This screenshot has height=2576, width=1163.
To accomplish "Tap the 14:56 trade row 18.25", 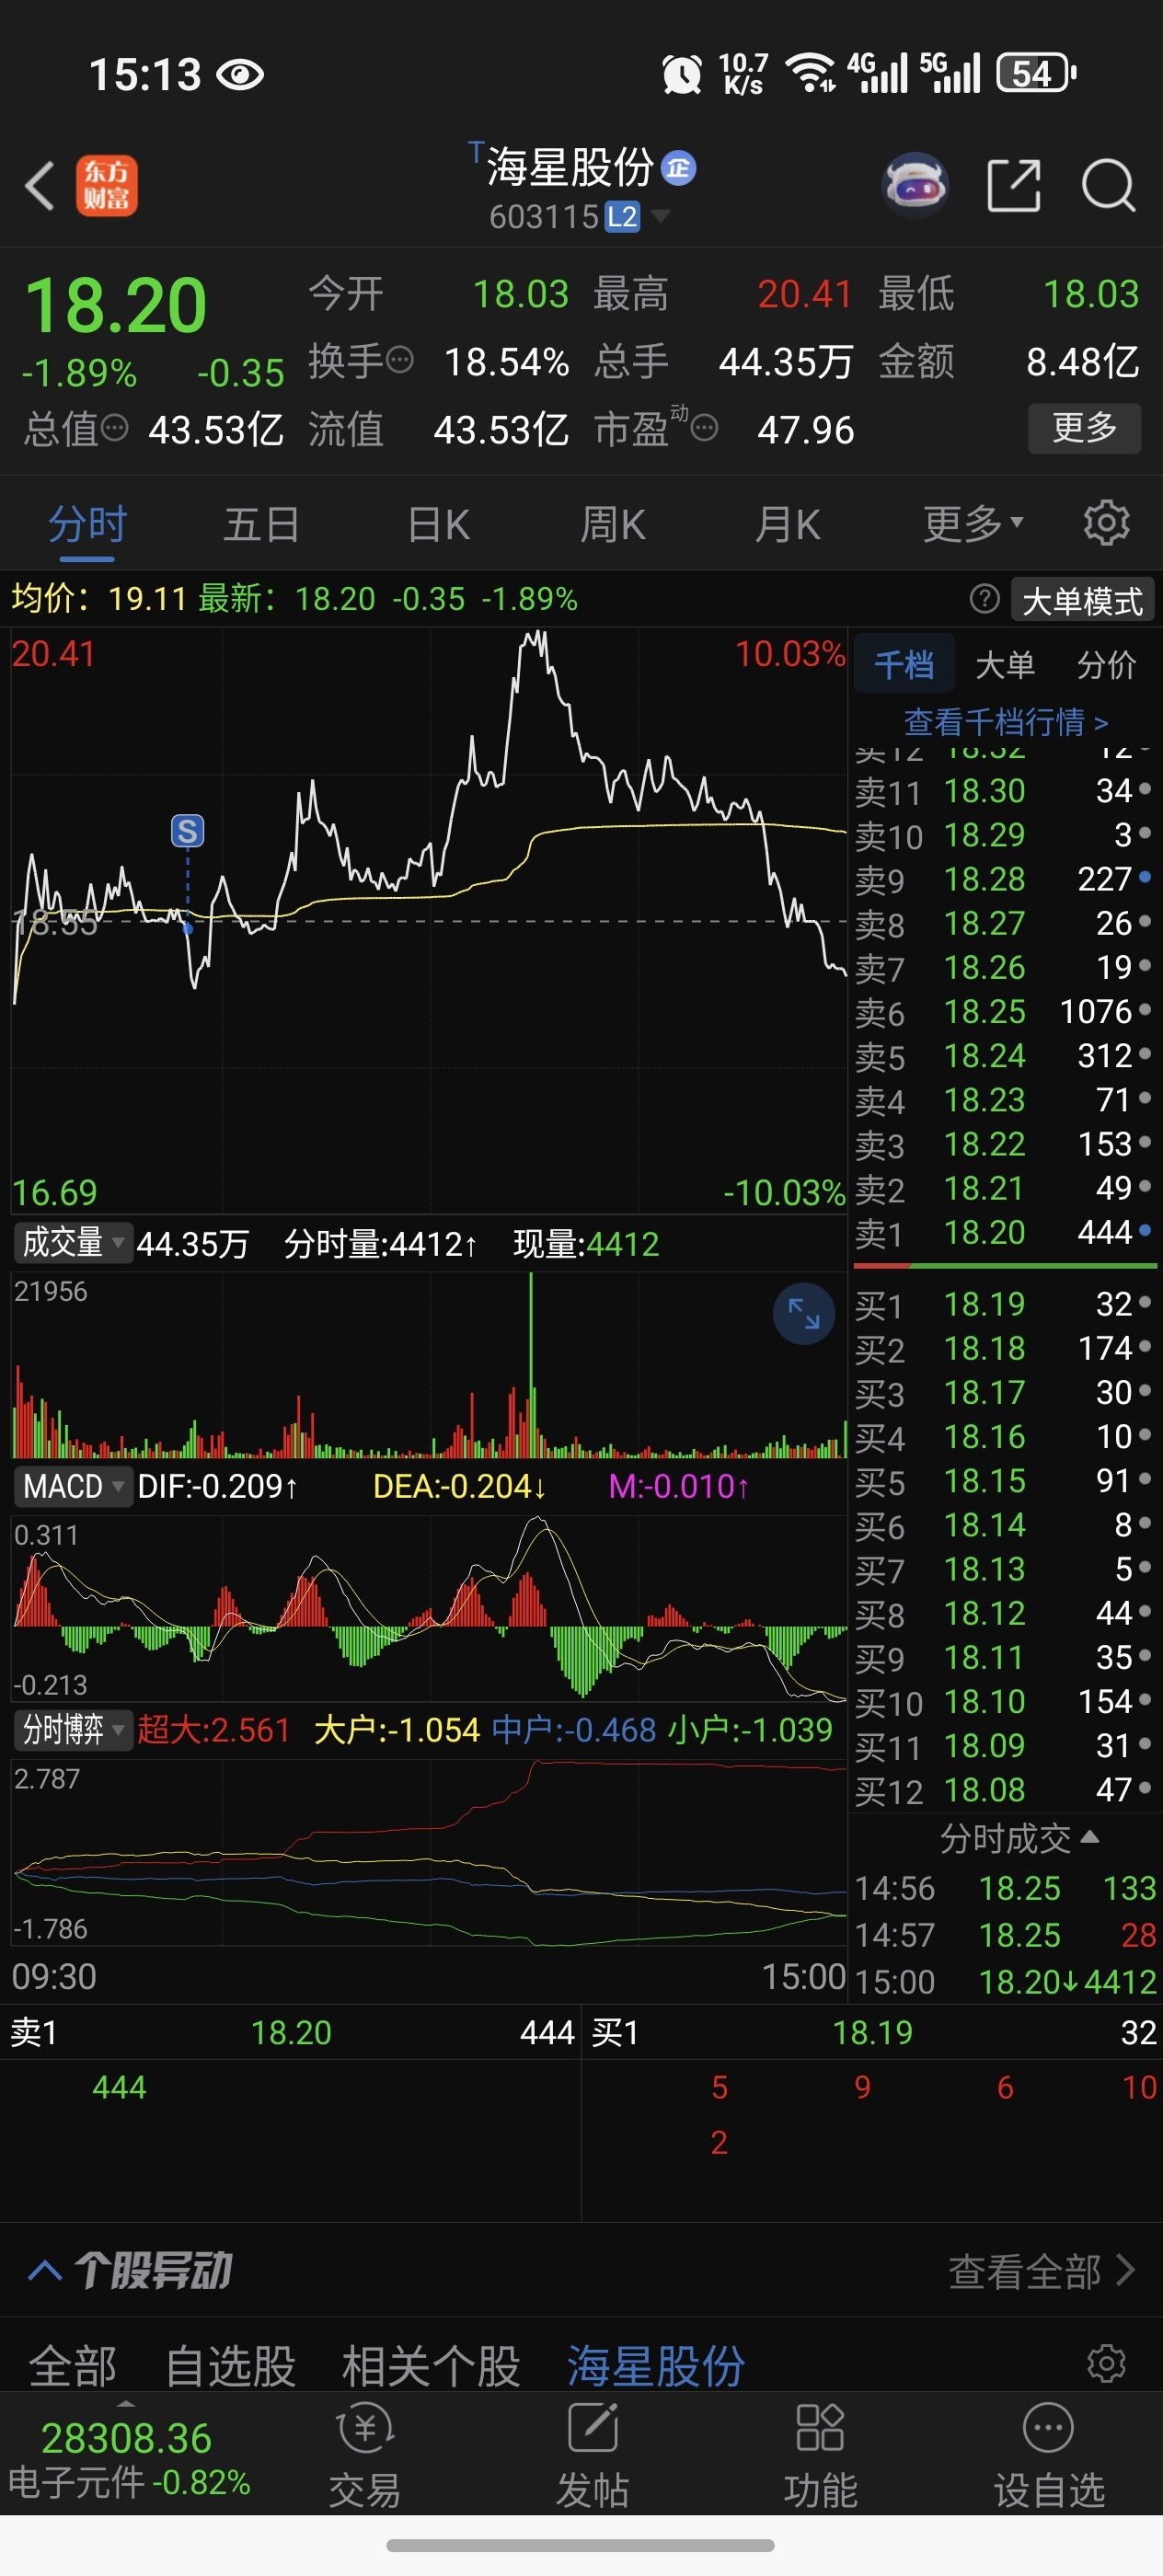I will [x=1004, y=1888].
